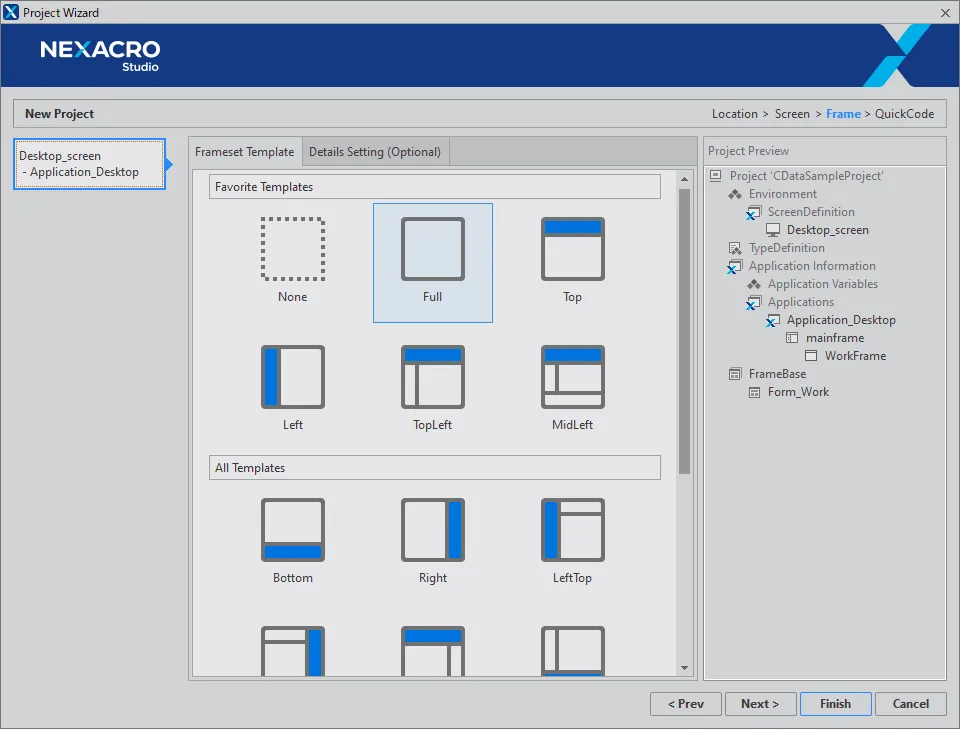
Task: Go back with the Prev button
Action: [x=686, y=704]
